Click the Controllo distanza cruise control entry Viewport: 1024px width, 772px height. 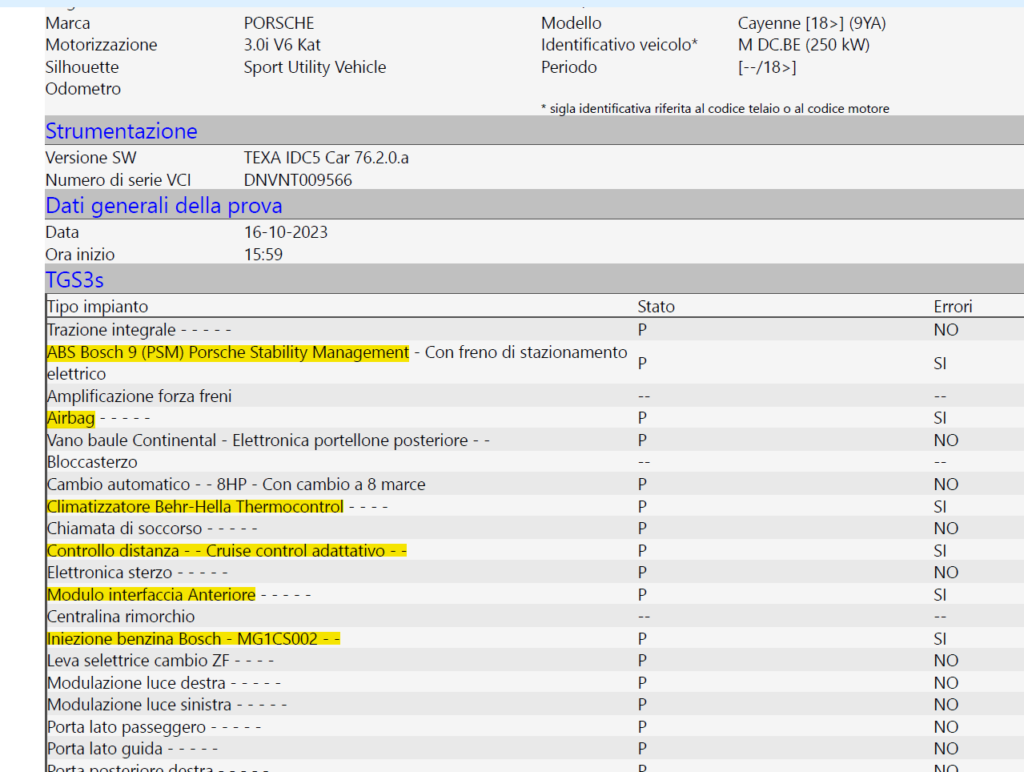coord(226,550)
